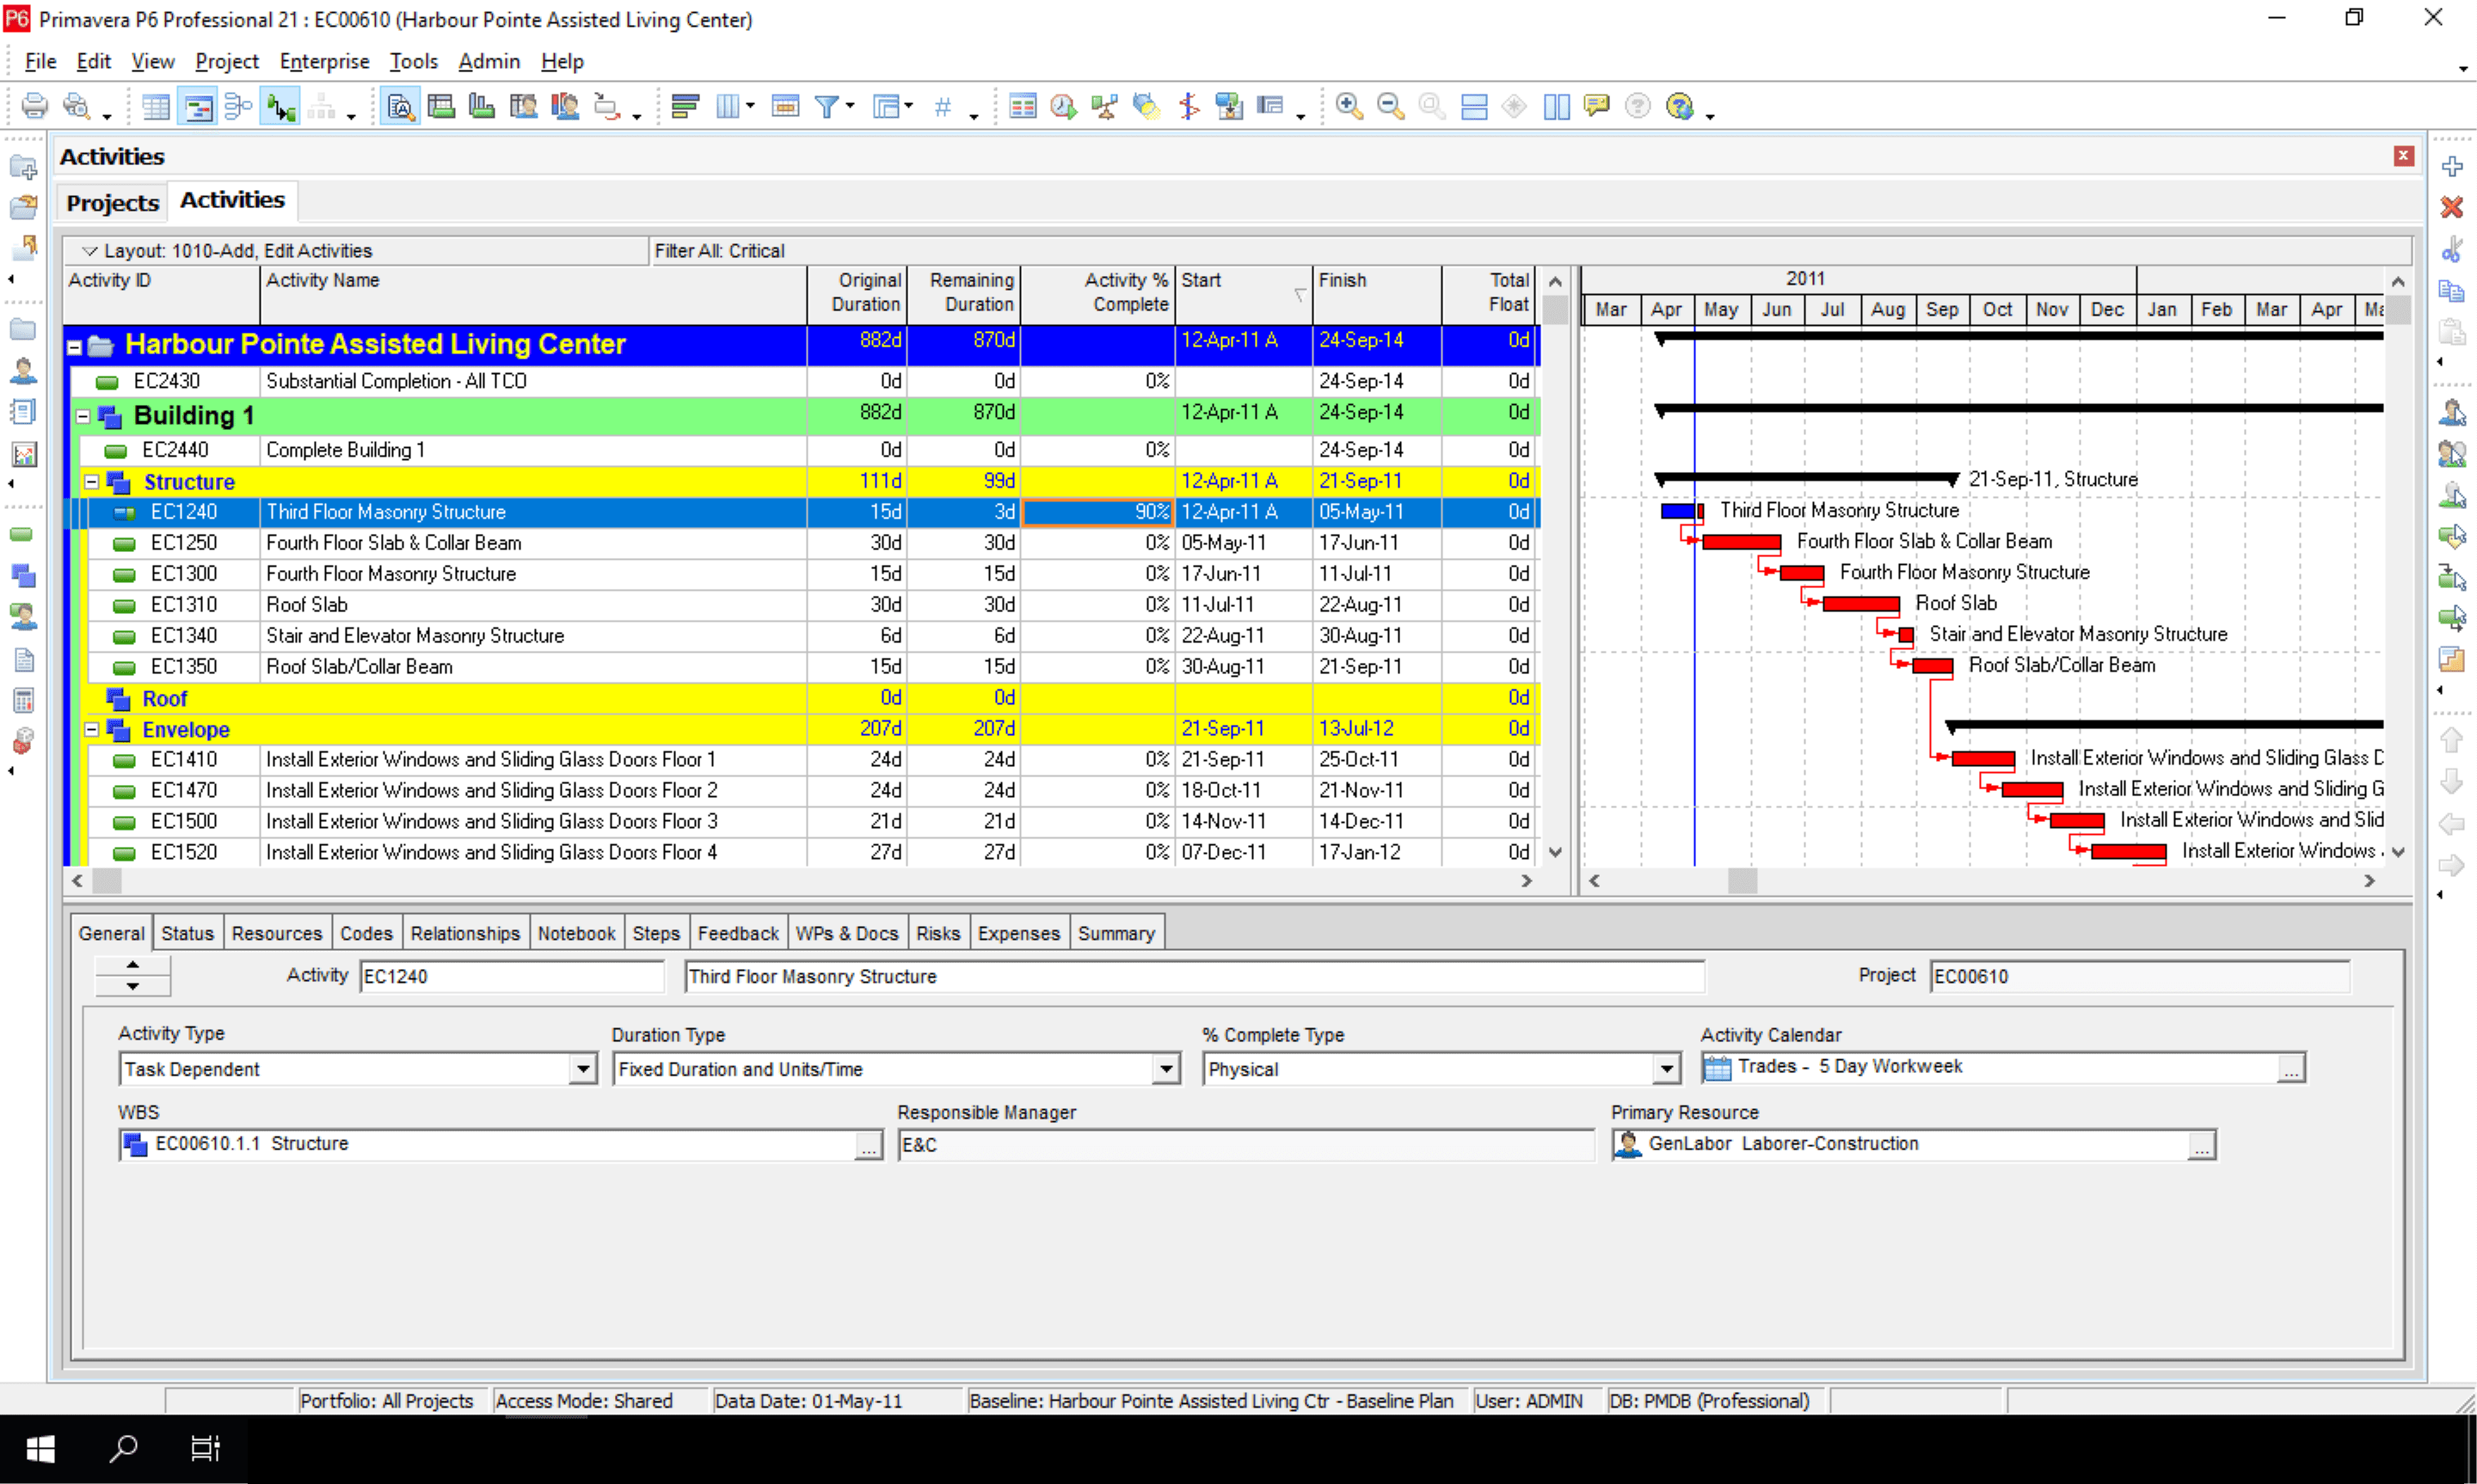Browse Activity Calendar ellipsis button
The image size is (2477, 1484).
coord(2291,1069)
